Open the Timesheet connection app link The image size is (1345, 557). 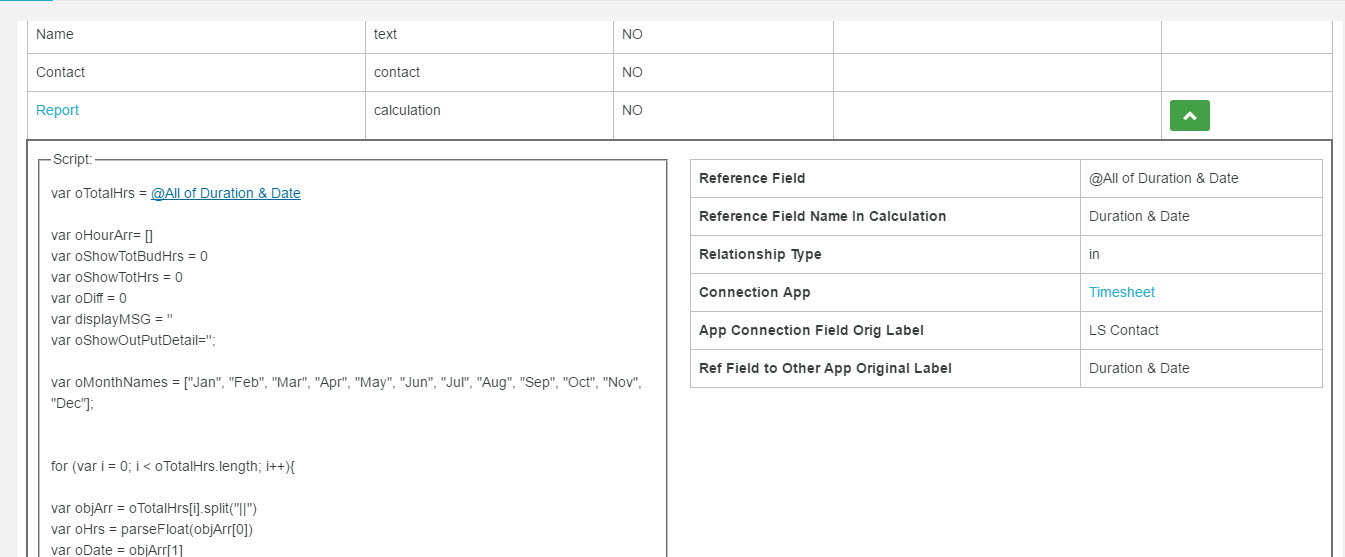tap(1121, 293)
